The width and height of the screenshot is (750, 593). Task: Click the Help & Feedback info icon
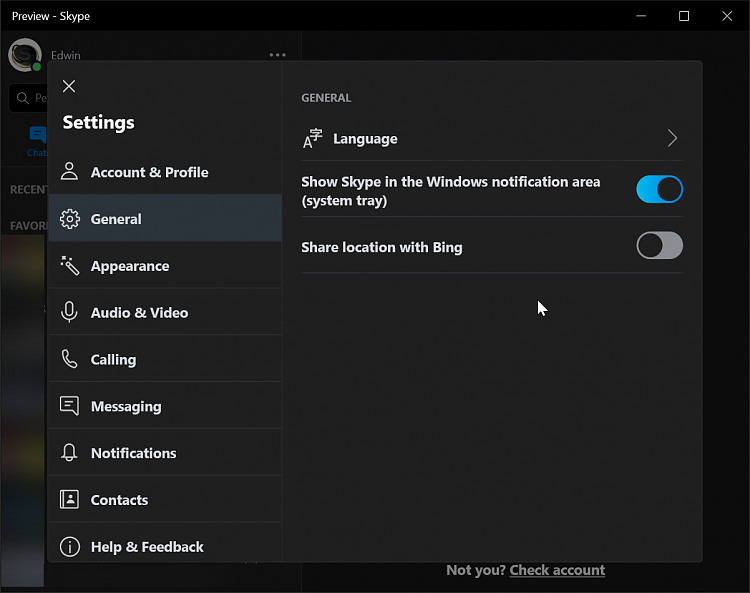tap(70, 546)
